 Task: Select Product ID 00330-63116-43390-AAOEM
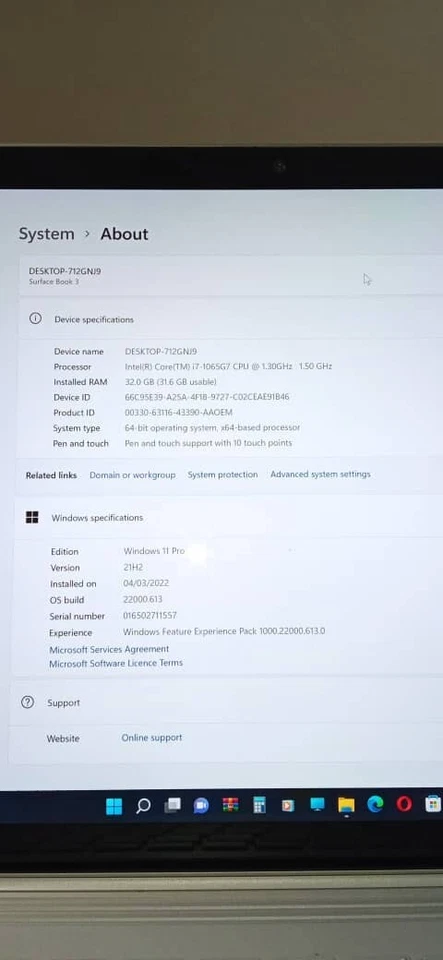point(178,413)
